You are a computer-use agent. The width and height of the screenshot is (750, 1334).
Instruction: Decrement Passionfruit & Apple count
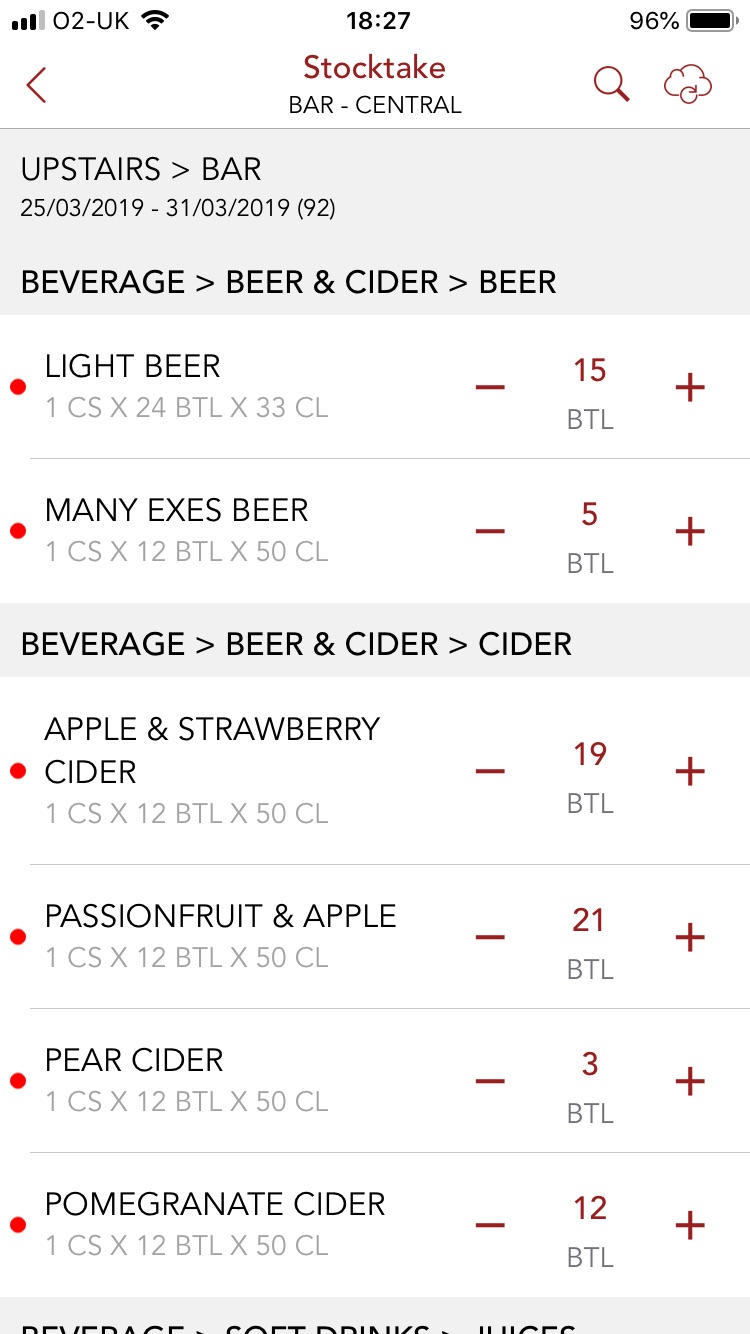click(x=490, y=937)
